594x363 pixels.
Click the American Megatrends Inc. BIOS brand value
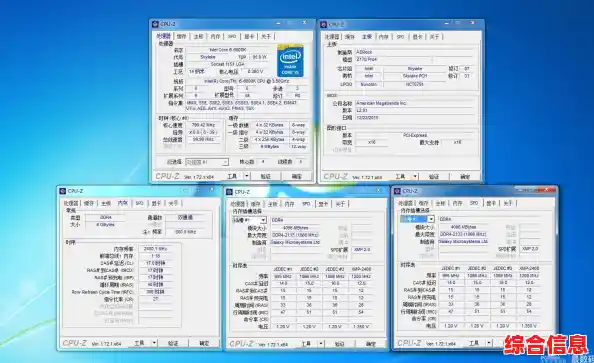414,103
